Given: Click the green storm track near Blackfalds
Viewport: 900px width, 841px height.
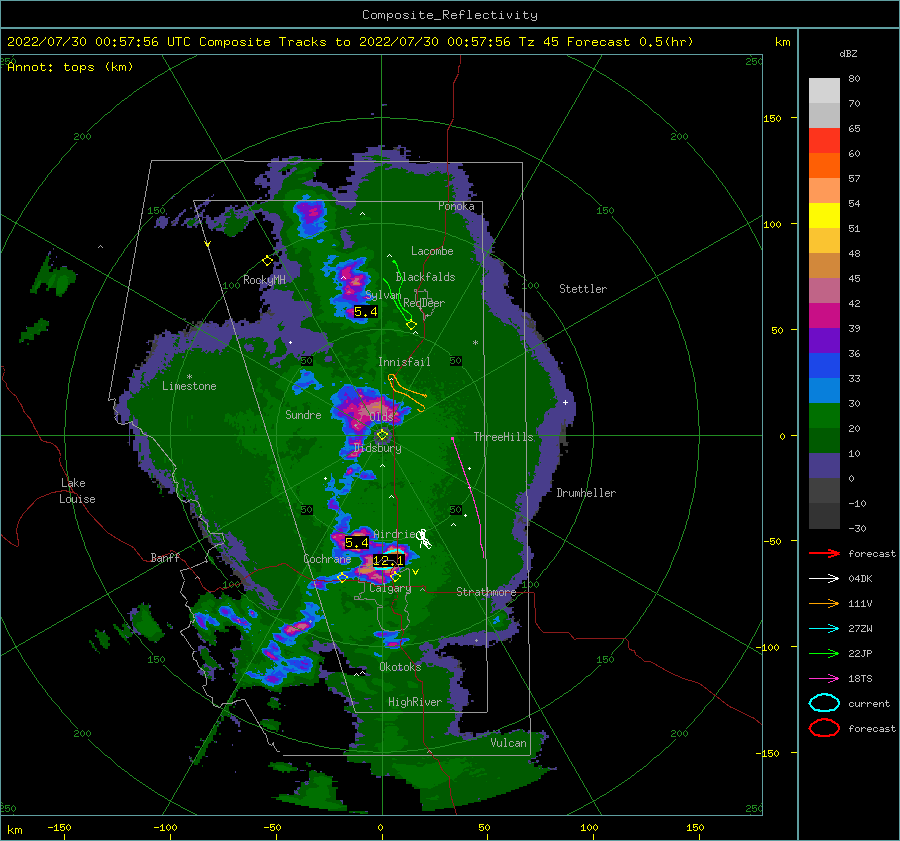Looking at the screenshot, I should point(399,293).
